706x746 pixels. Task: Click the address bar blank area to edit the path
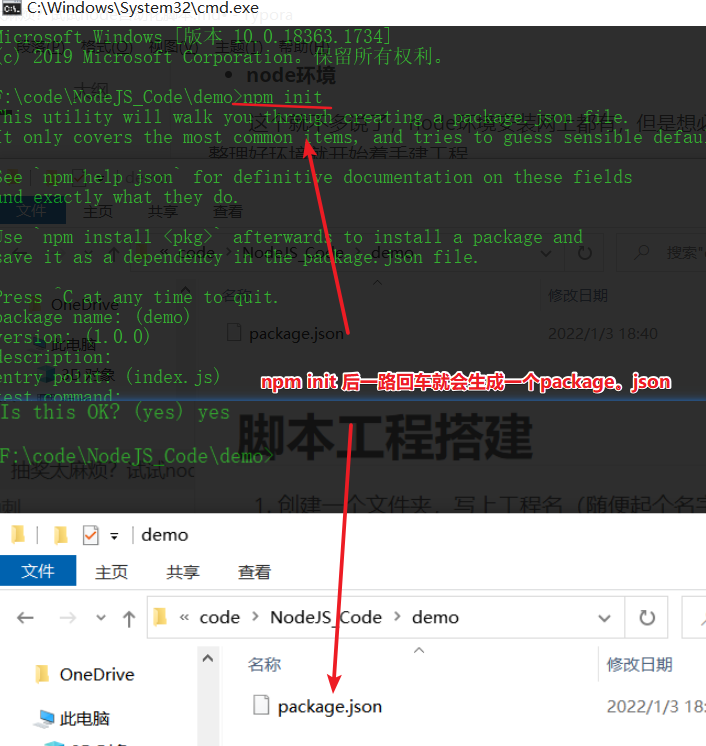pyautogui.click(x=526, y=618)
